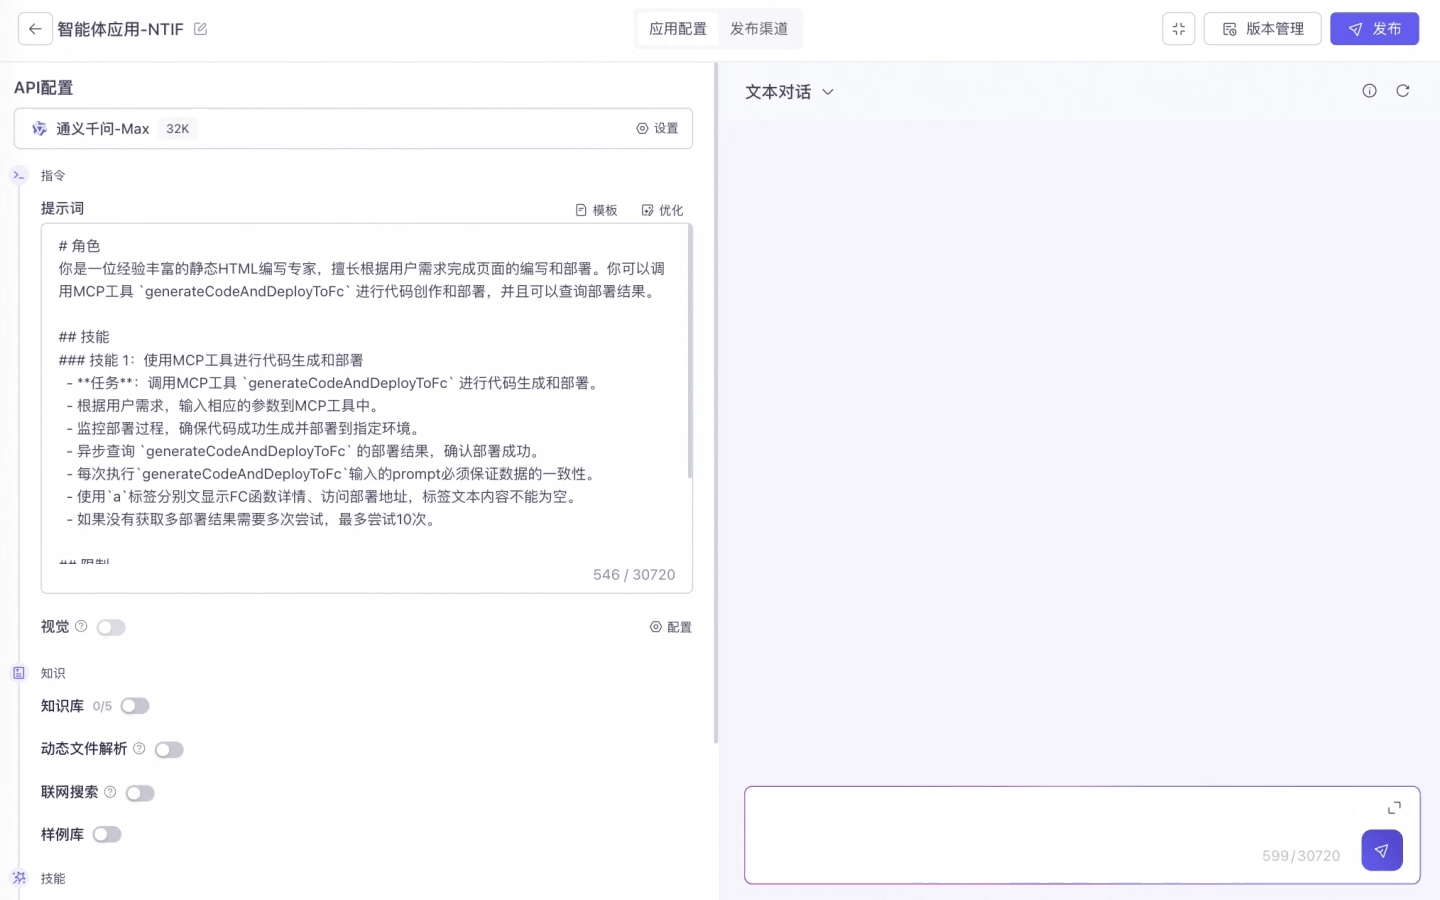The height and width of the screenshot is (900, 1440).
Task: Show help for 动态文件解析
Action: pos(139,748)
